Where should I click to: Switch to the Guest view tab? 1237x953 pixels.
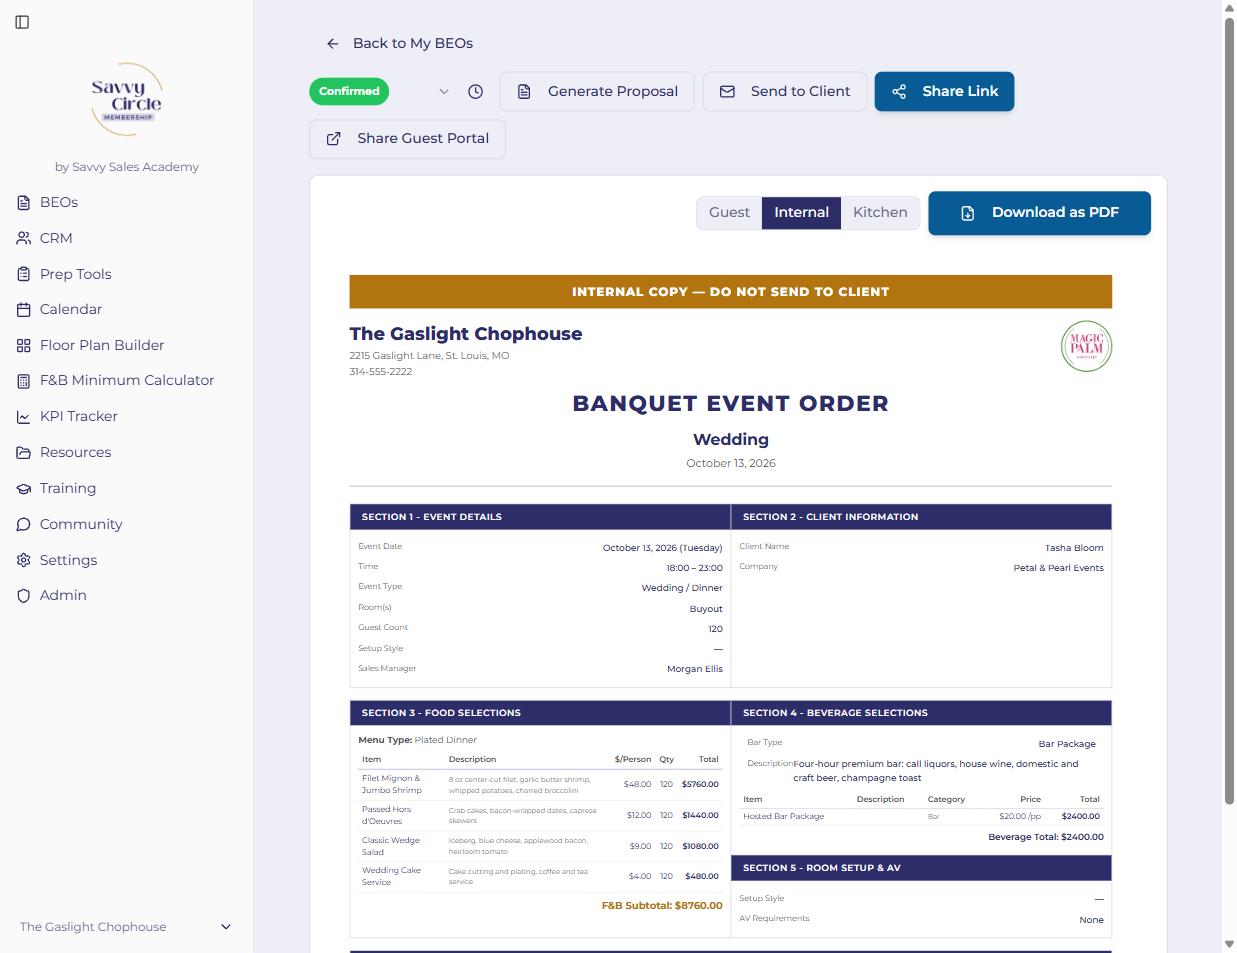729,212
